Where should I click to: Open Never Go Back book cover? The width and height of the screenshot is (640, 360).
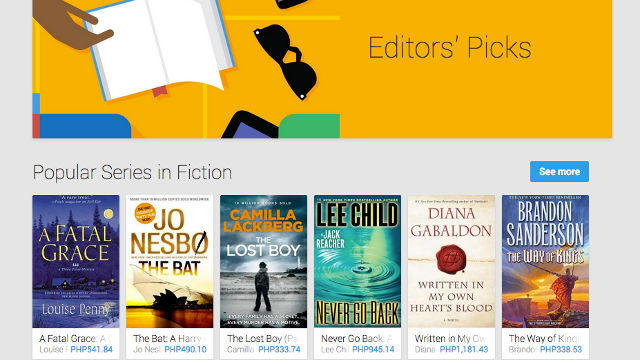pos(358,261)
